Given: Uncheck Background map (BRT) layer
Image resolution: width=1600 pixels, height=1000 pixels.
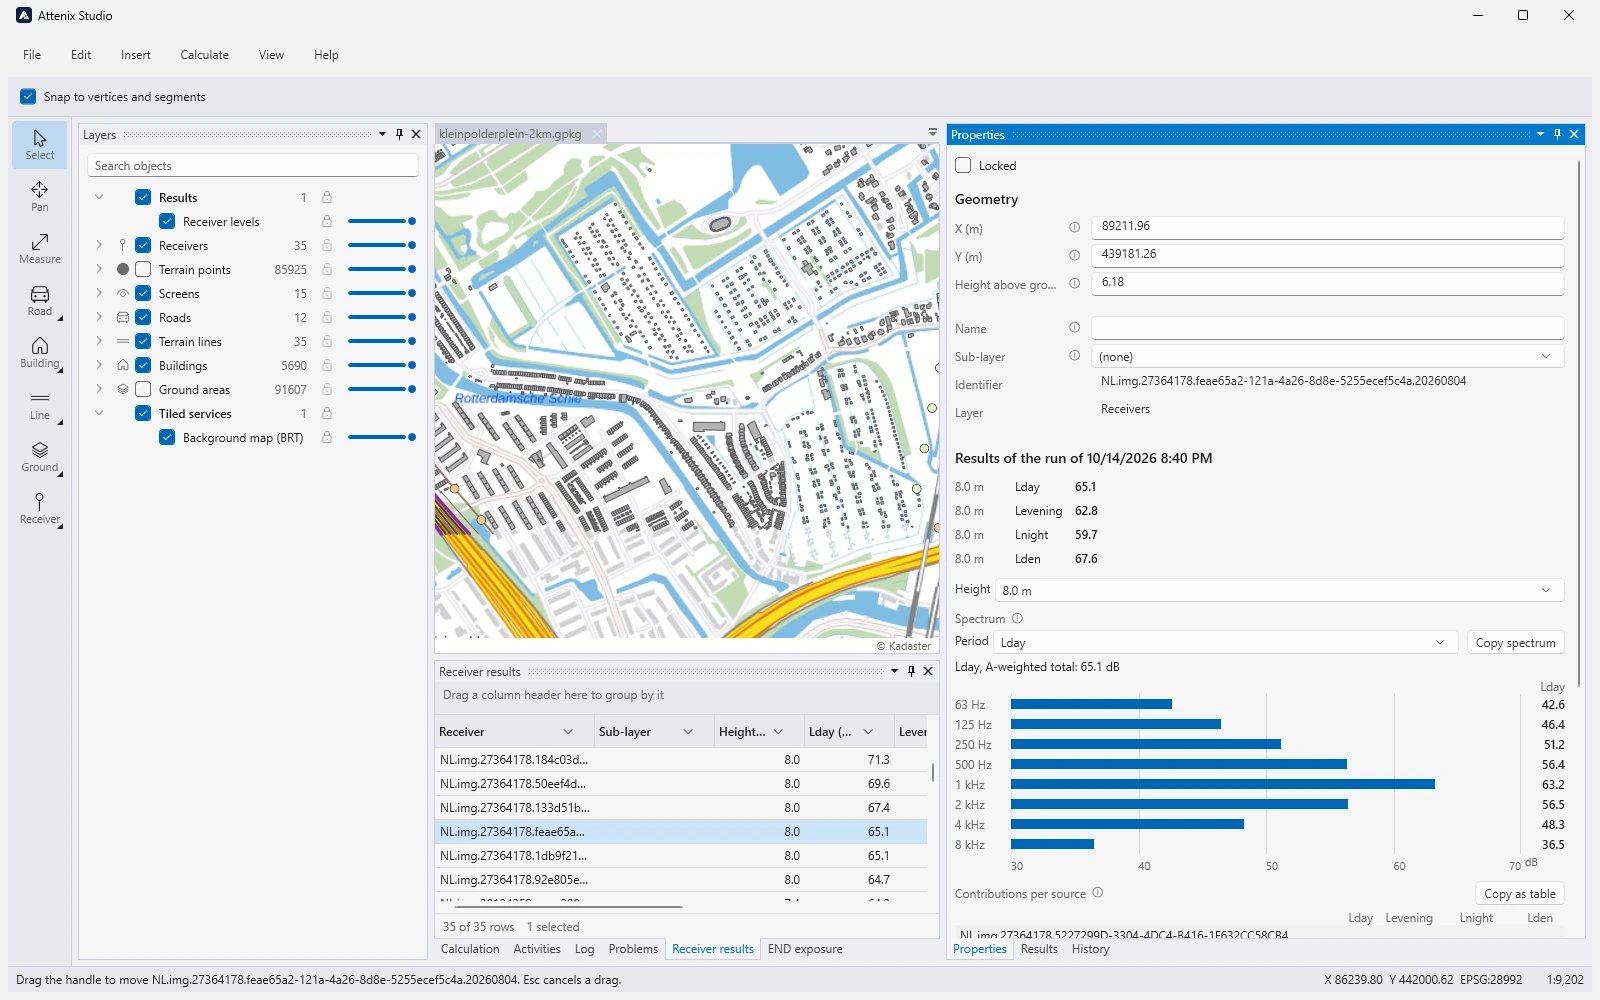Looking at the screenshot, I should coord(167,437).
